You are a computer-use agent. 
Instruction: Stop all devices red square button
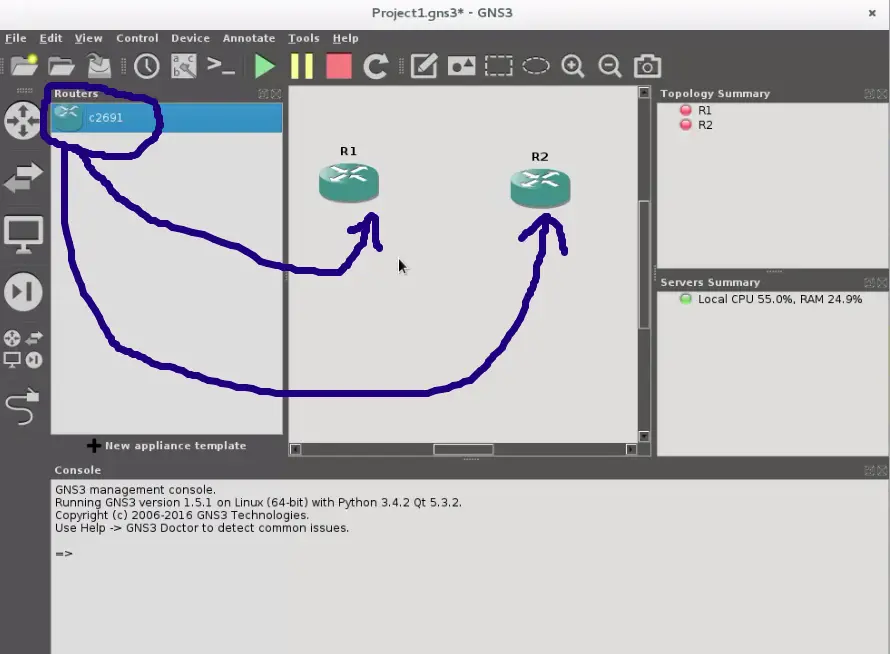click(339, 66)
